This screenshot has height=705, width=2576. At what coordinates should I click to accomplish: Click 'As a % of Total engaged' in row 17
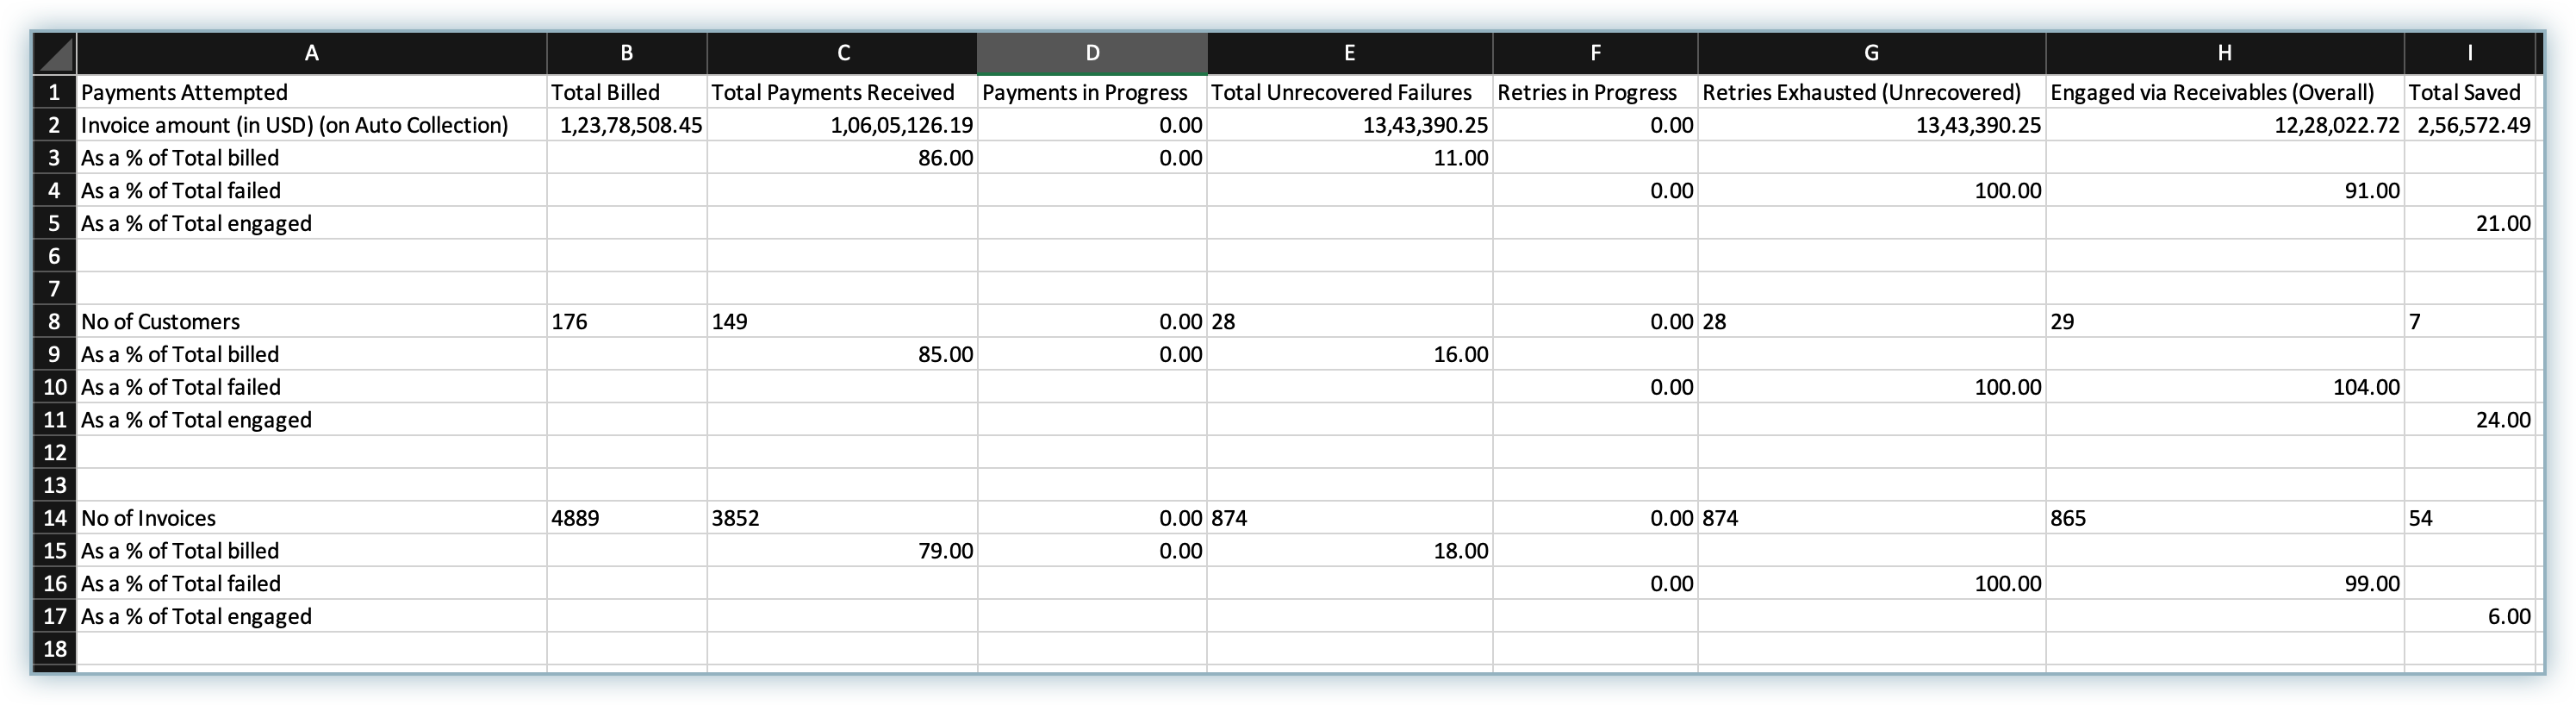[312, 616]
